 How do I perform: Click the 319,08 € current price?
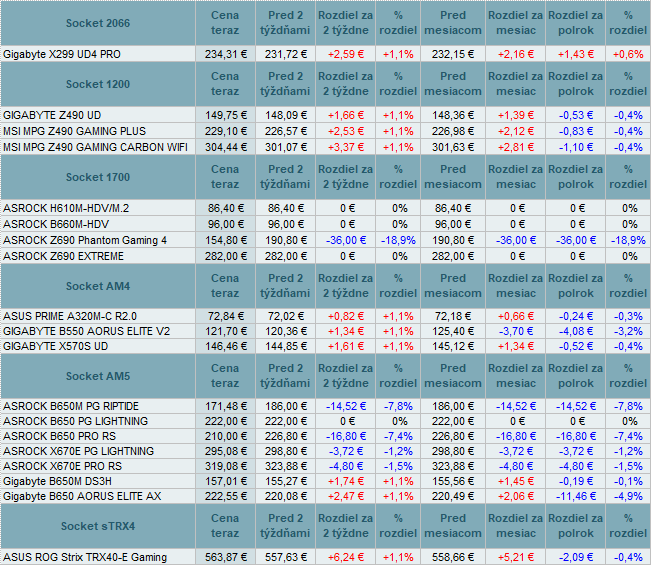pyautogui.click(x=225, y=466)
